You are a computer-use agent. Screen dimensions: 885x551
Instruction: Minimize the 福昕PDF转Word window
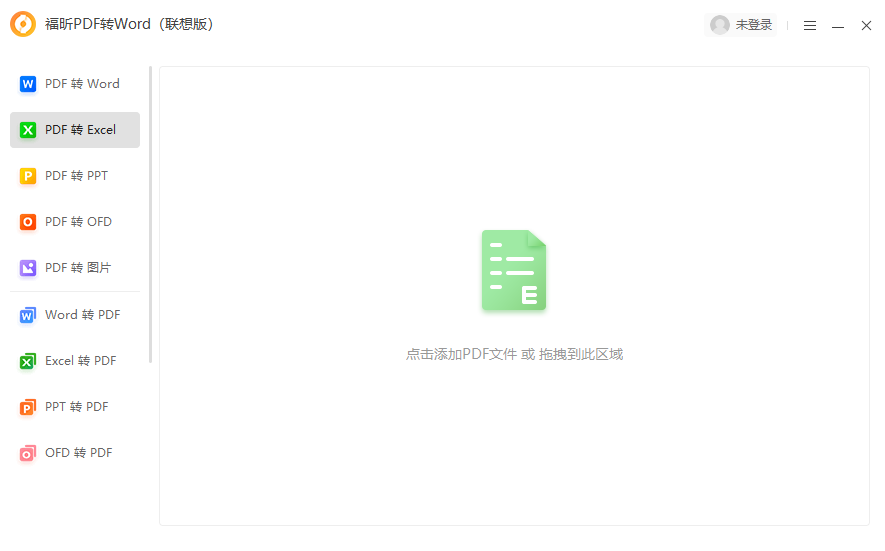pyautogui.click(x=838, y=26)
